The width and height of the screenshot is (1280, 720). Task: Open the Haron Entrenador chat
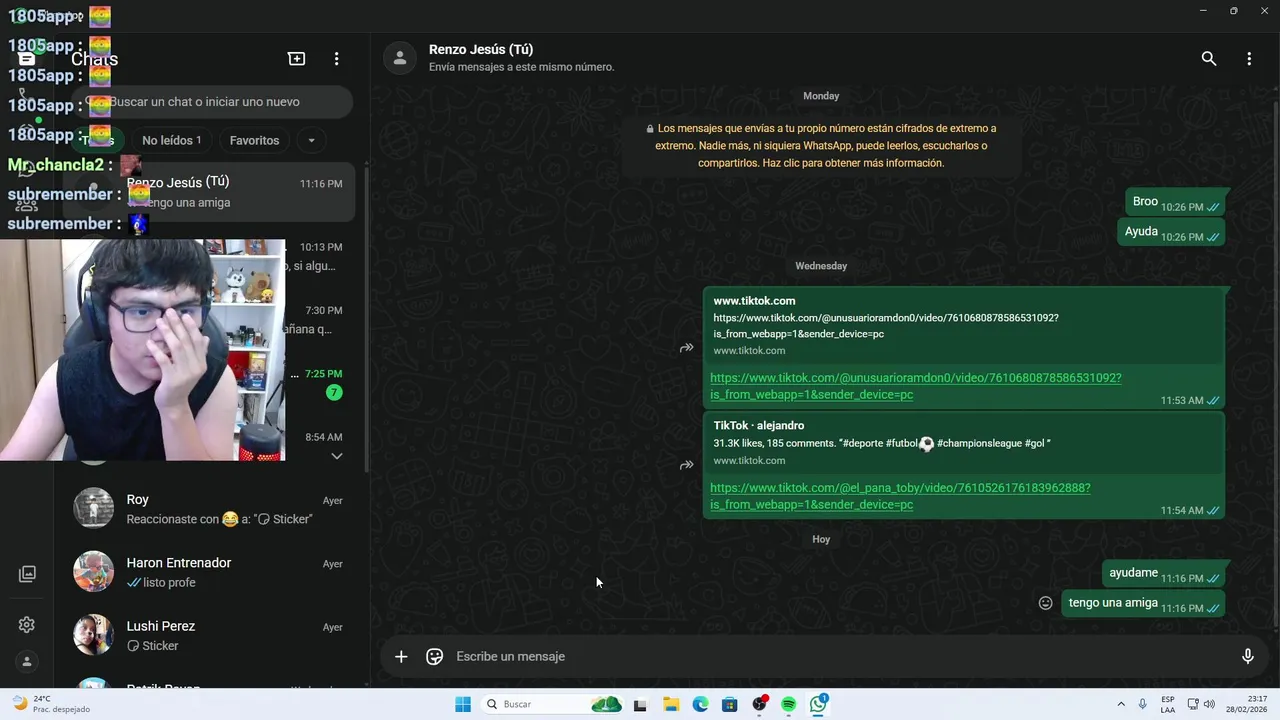pyautogui.click(x=210, y=571)
